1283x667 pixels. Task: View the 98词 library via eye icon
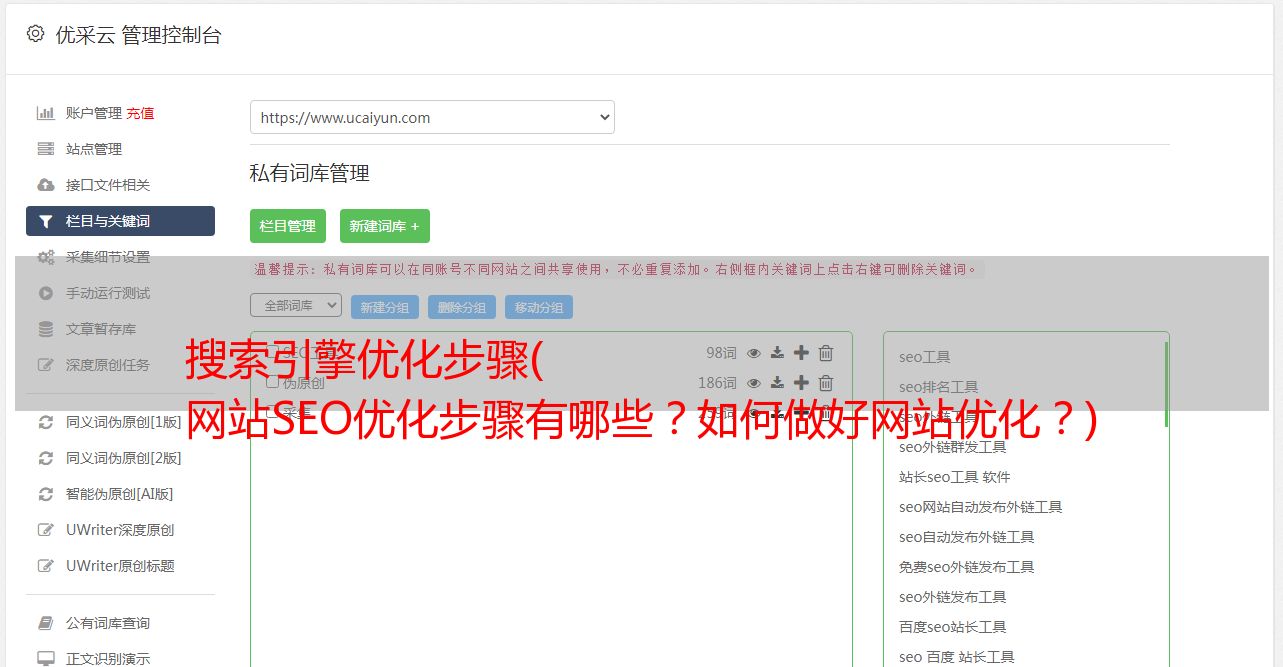pos(754,353)
